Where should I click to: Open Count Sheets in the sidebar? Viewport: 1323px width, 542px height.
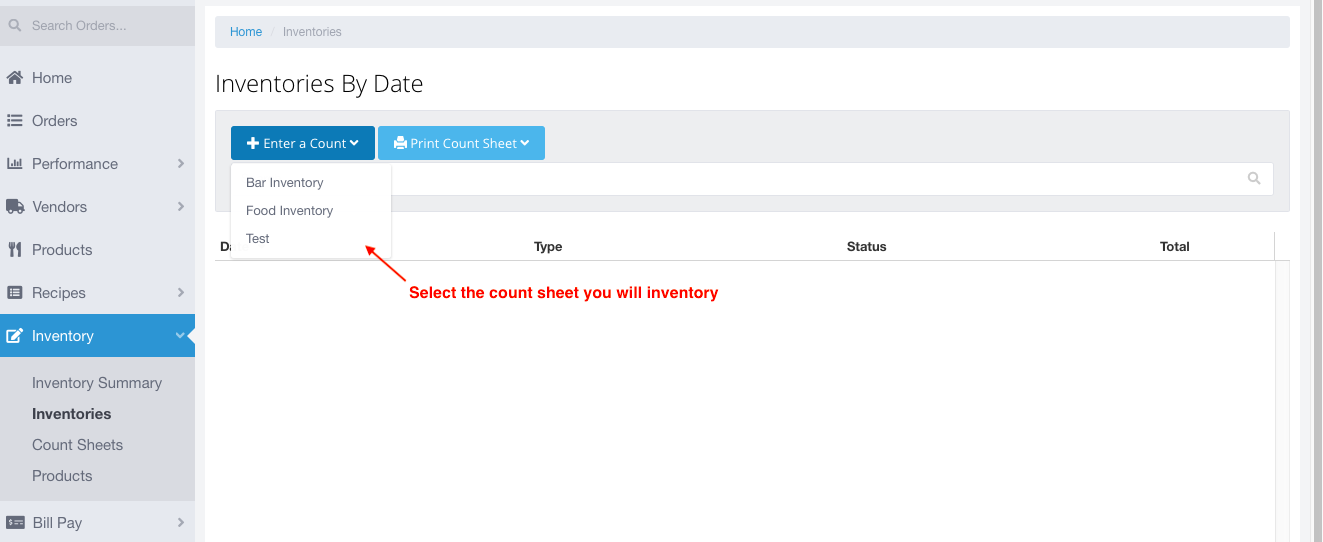tap(78, 445)
